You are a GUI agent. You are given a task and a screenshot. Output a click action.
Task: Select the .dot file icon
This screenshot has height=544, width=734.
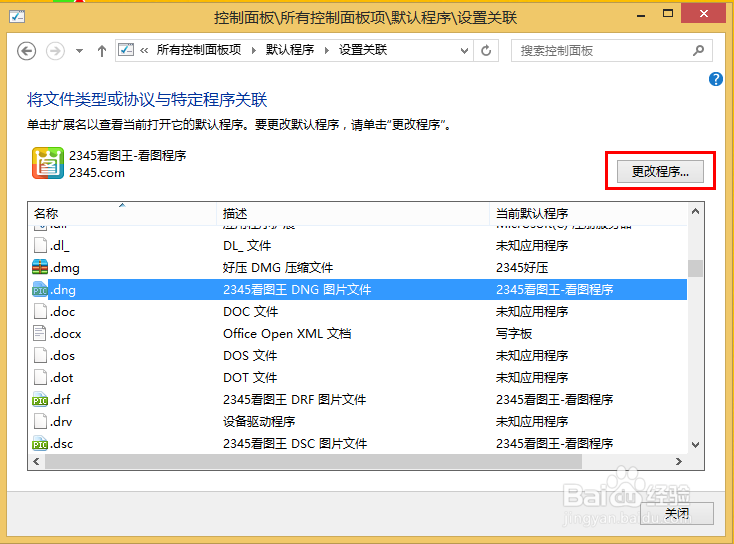coord(40,377)
